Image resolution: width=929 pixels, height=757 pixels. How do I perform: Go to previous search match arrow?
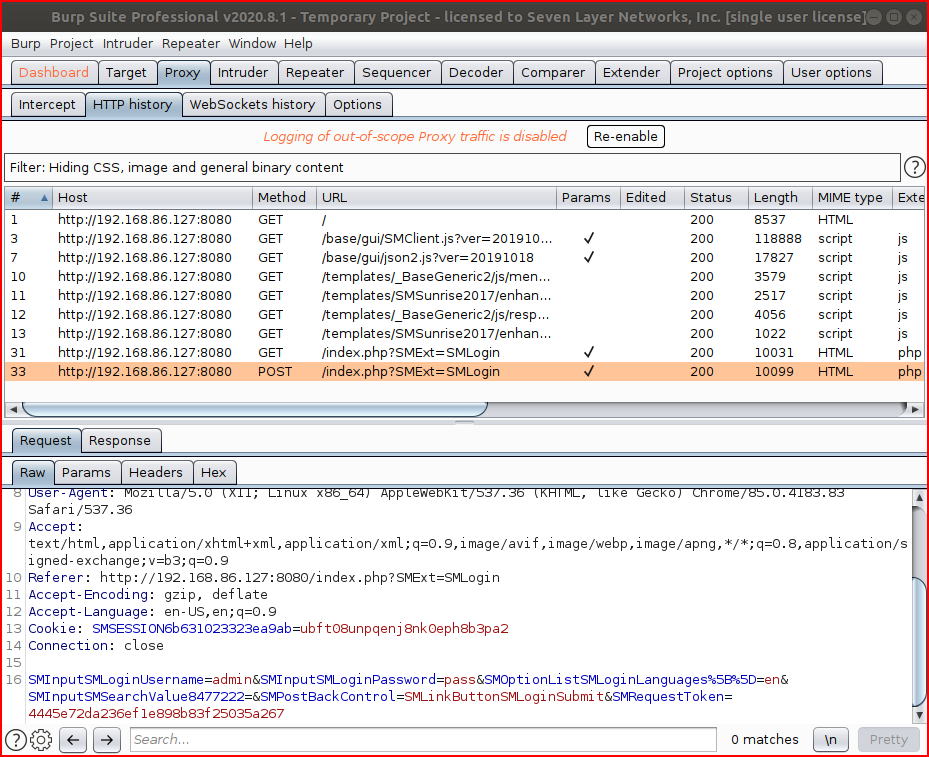pos(73,740)
